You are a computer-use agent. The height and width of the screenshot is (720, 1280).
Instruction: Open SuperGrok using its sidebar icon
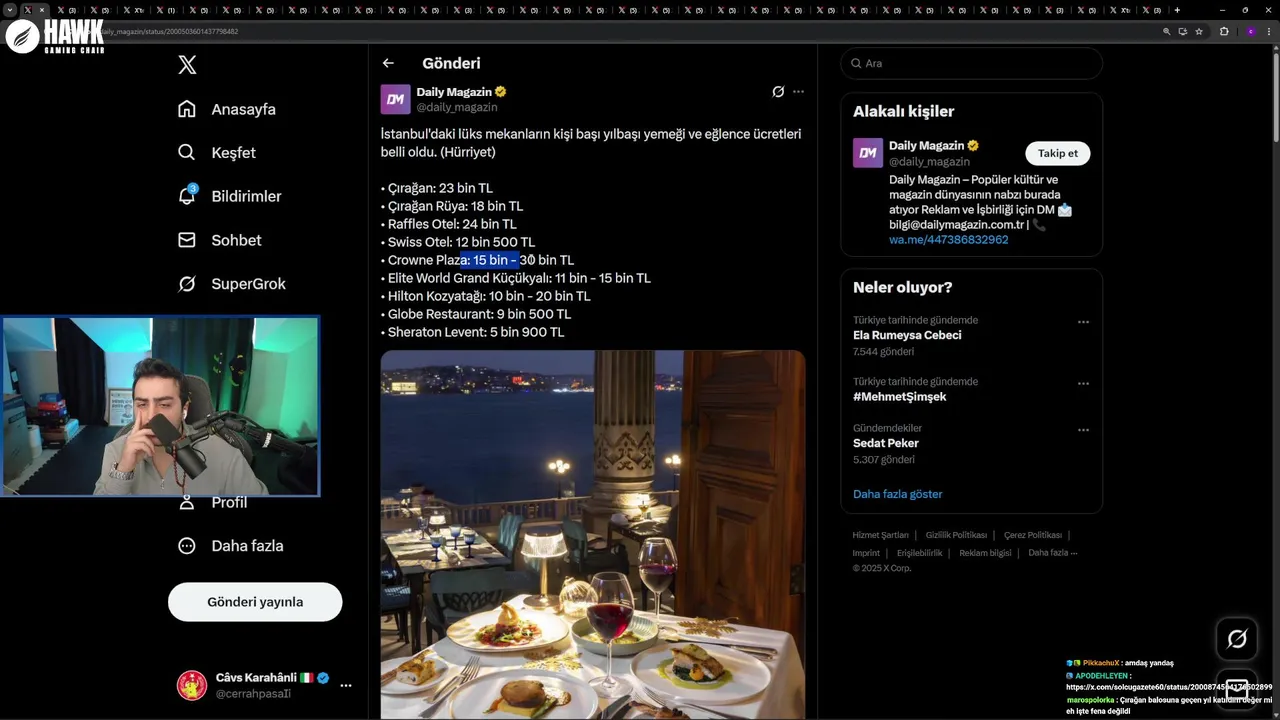(x=187, y=284)
